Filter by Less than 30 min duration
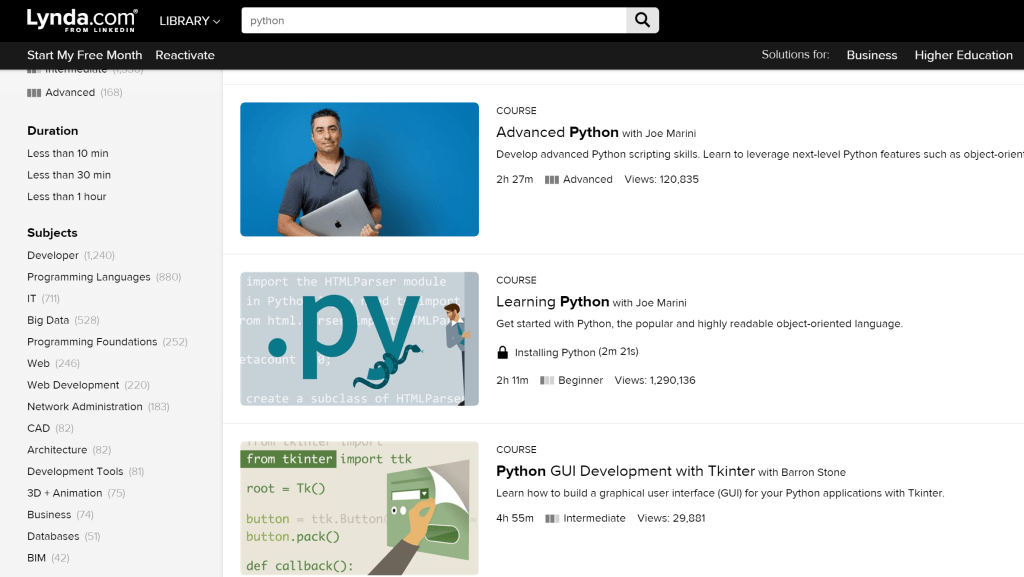The height and width of the screenshot is (577, 1024). pyautogui.click(x=69, y=175)
